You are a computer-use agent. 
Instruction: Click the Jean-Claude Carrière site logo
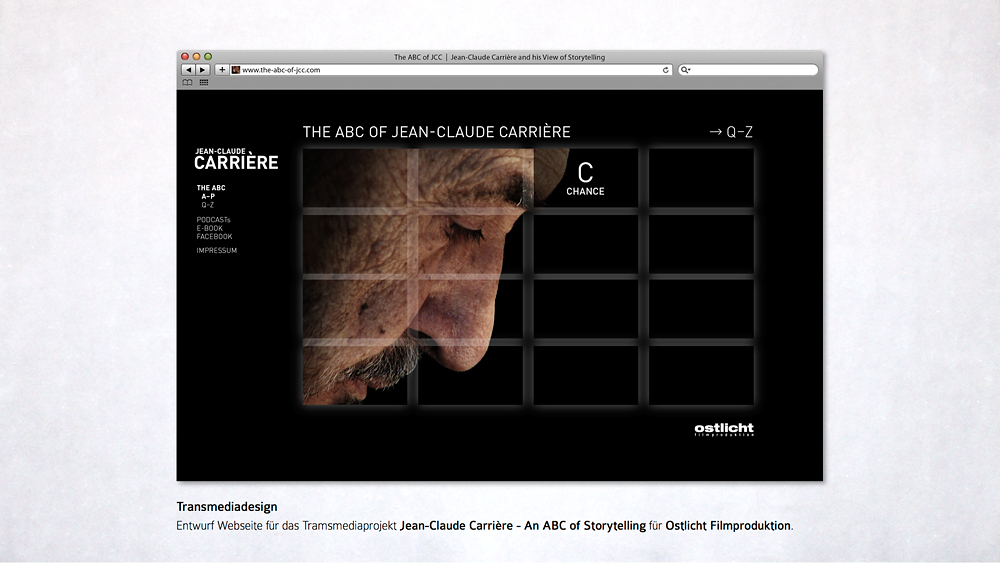pos(236,159)
